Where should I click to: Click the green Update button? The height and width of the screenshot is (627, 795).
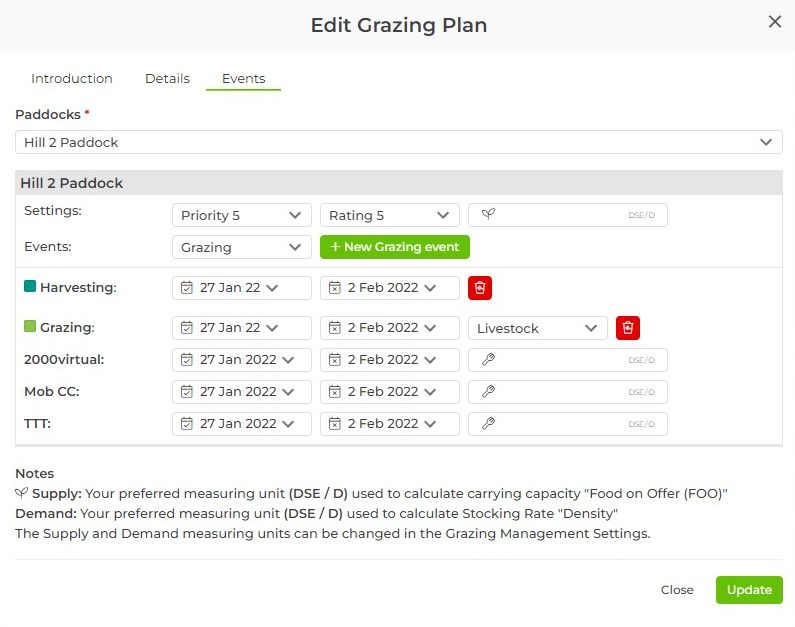pyautogui.click(x=749, y=590)
